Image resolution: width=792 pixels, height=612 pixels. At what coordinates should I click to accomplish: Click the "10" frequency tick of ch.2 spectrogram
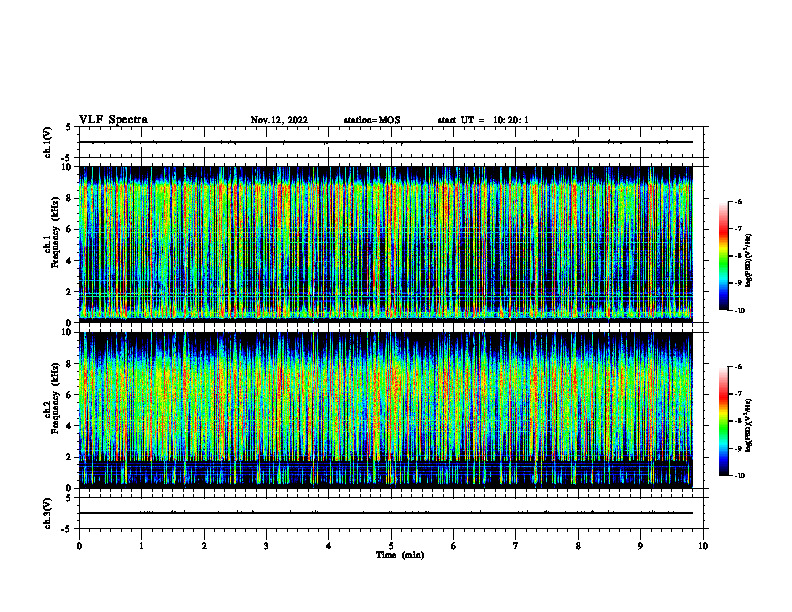pos(68,332)
